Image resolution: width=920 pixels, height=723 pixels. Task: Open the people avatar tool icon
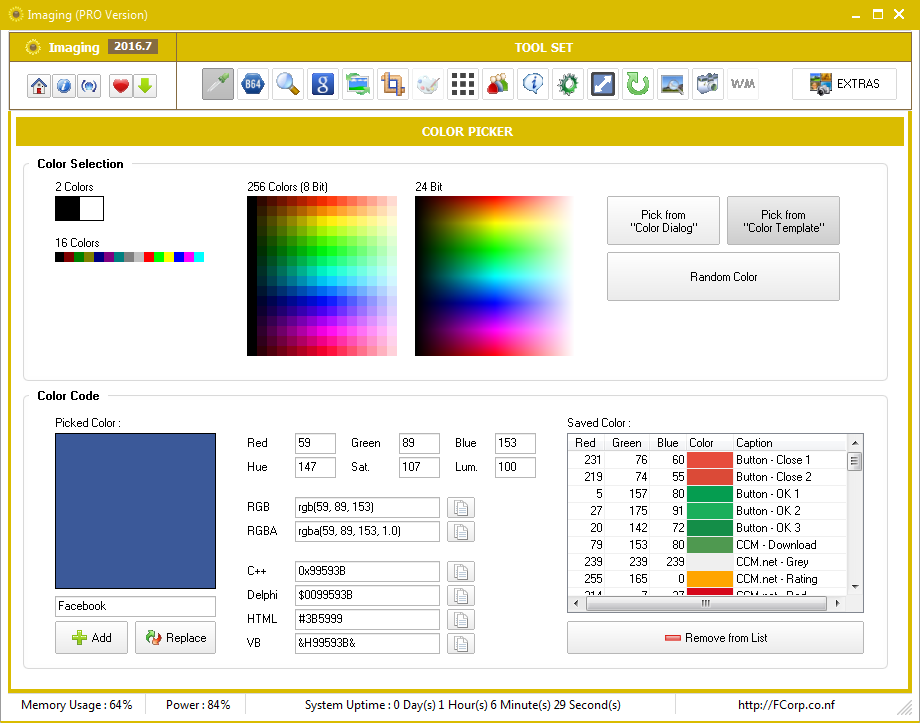(498, 84)
